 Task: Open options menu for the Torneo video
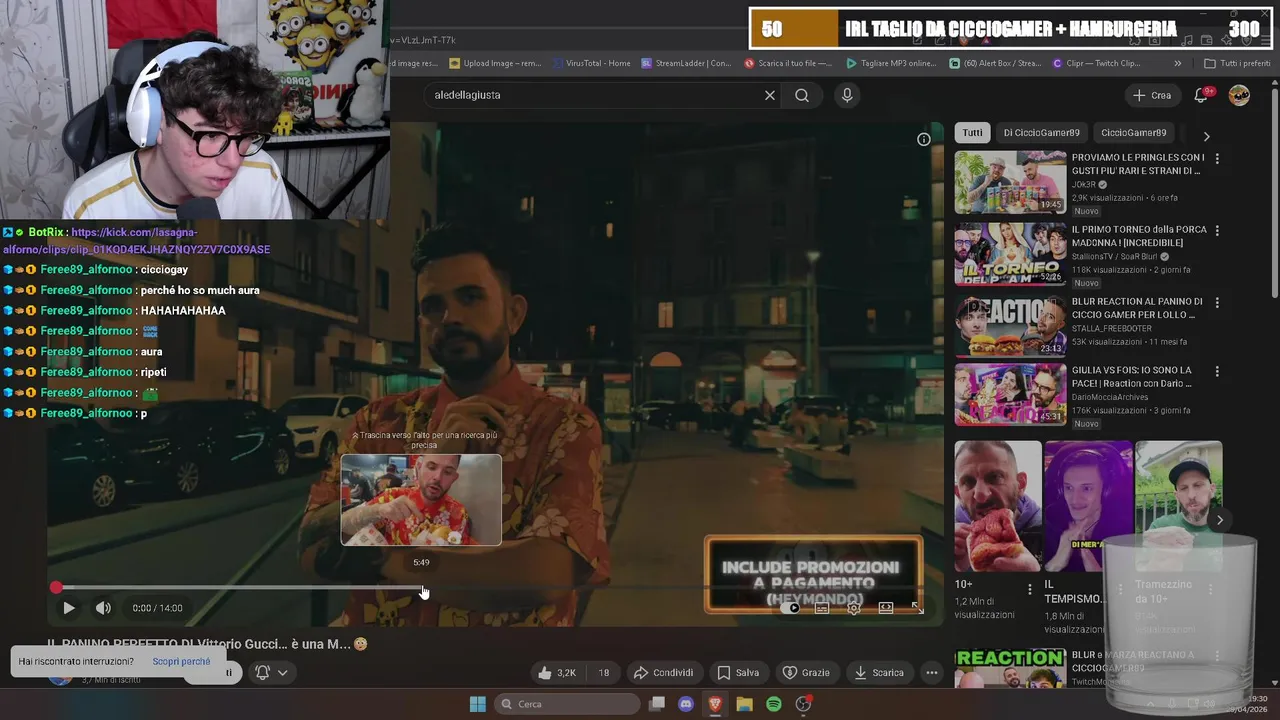pos(1217,230)
